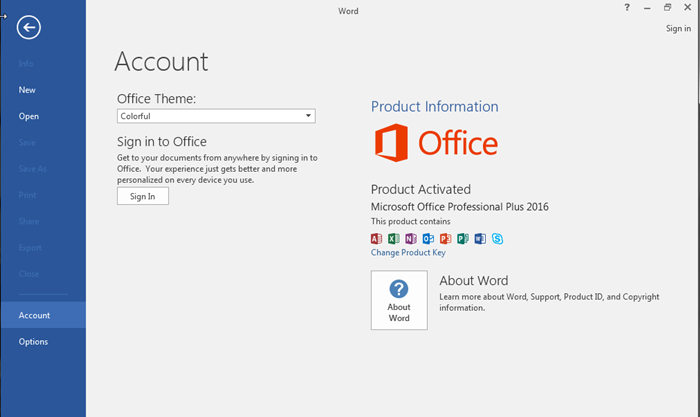700x417 pixels.
Task: Click the Skype app icon
Action: pyautogui.click(x=496, y=238)
